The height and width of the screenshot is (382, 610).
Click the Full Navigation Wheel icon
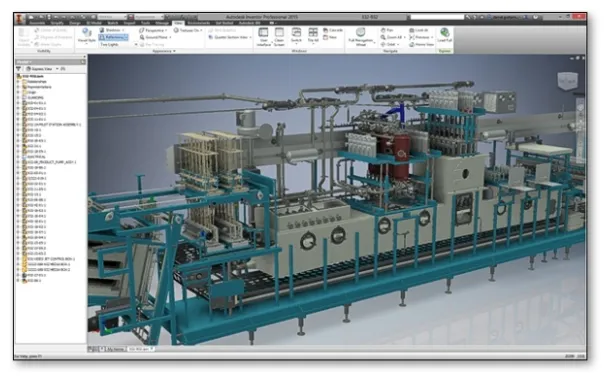point(361,32)
